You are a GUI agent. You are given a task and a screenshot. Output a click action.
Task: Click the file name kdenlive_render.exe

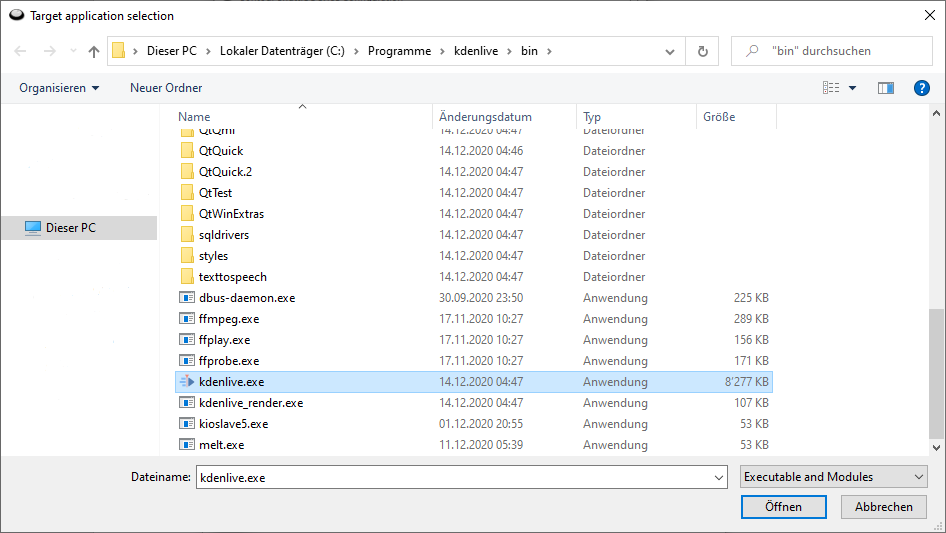point(251,403)
